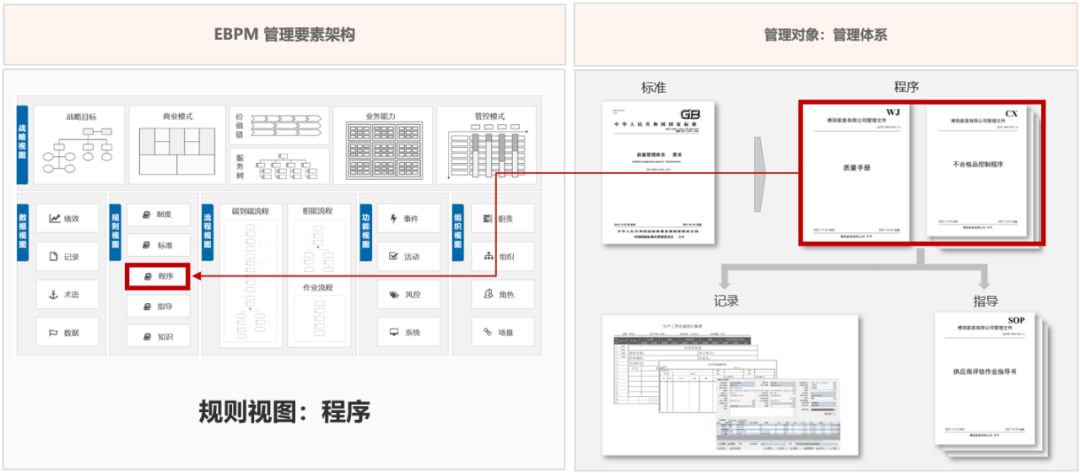Click the 数据 flag icon
Viewport: 1080px width, 473px height.
55,332
